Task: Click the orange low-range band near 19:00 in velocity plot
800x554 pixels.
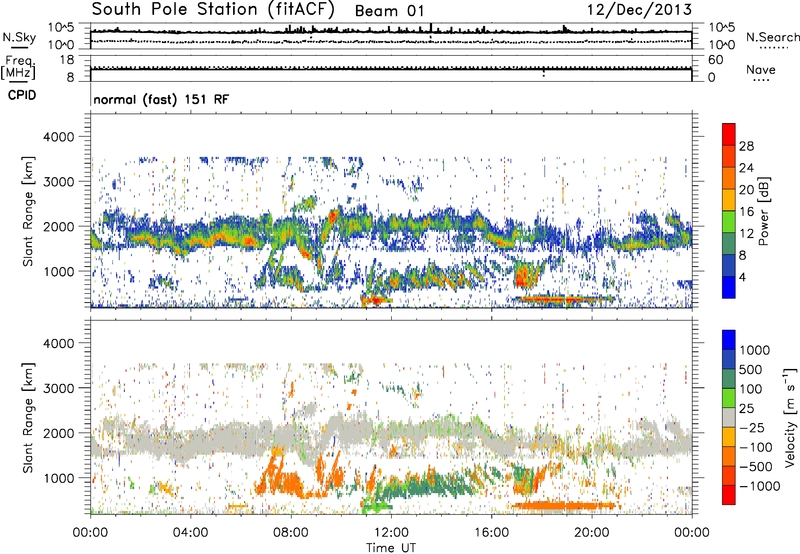Action: 564,506
